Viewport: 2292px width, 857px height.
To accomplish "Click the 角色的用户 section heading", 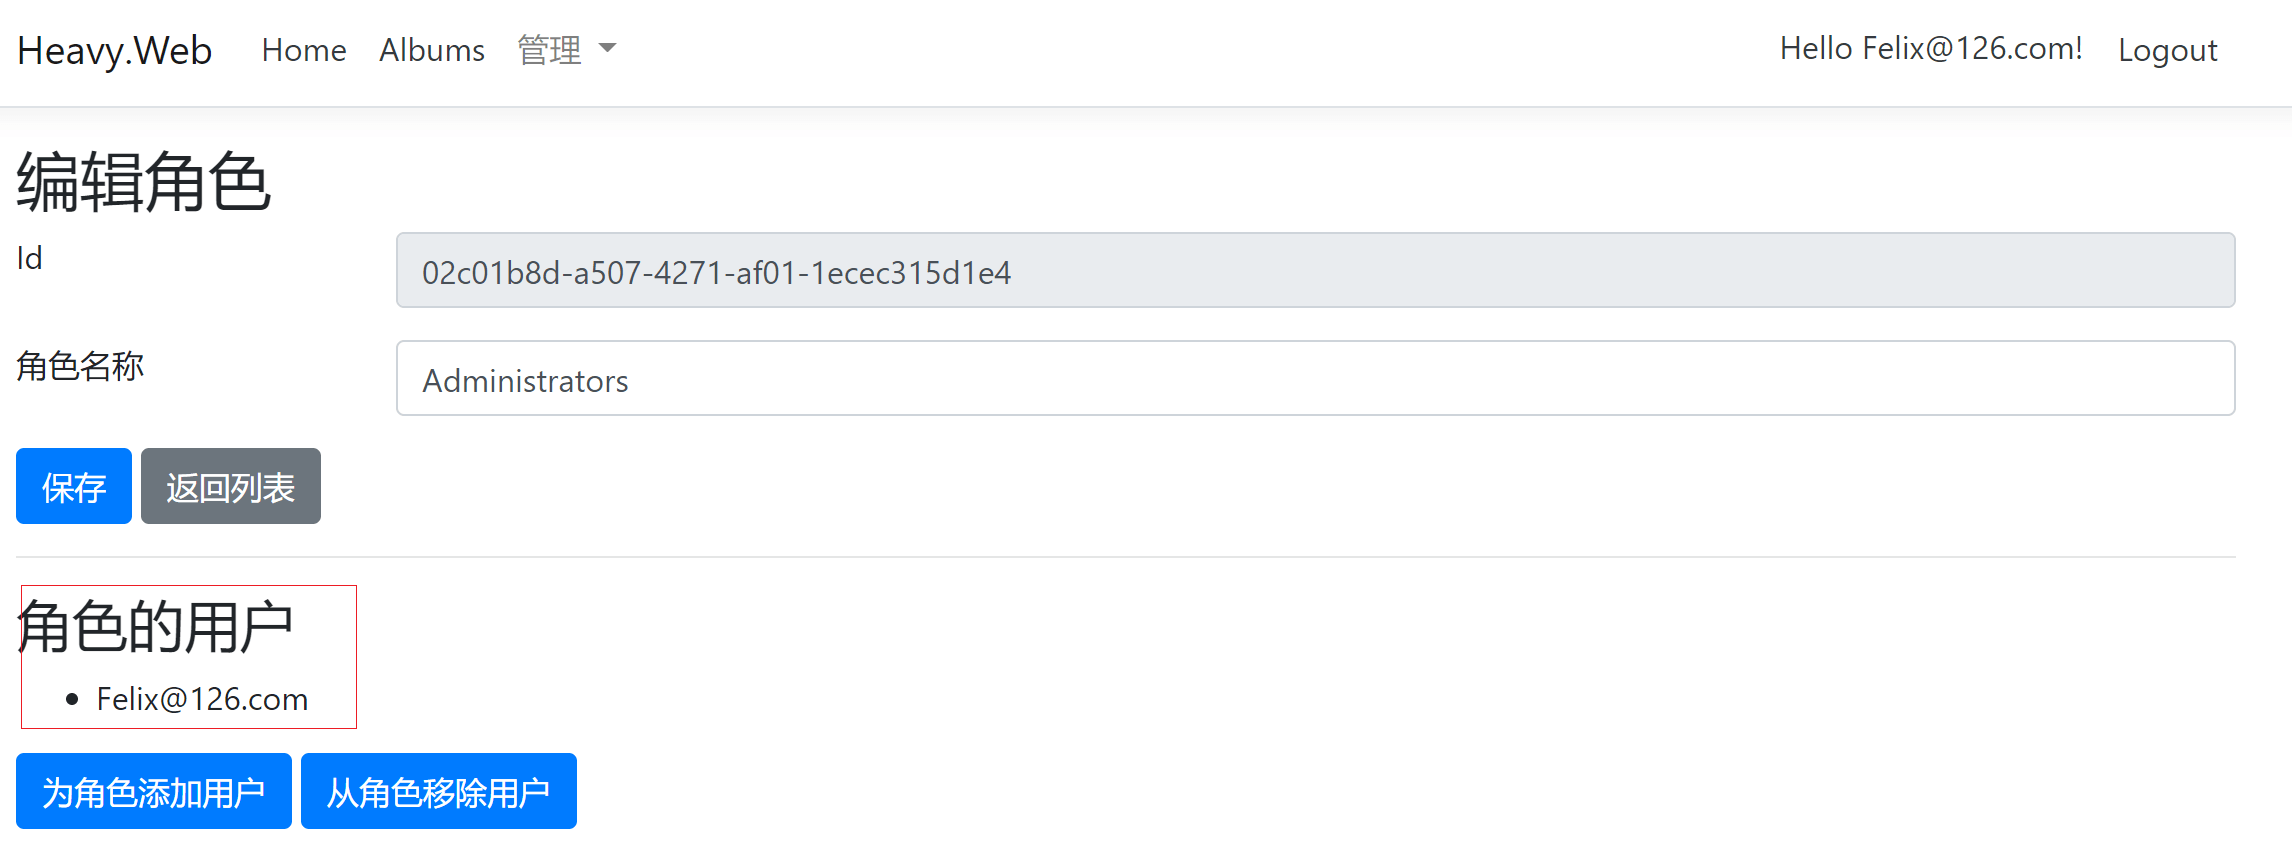I will (155, 627).
